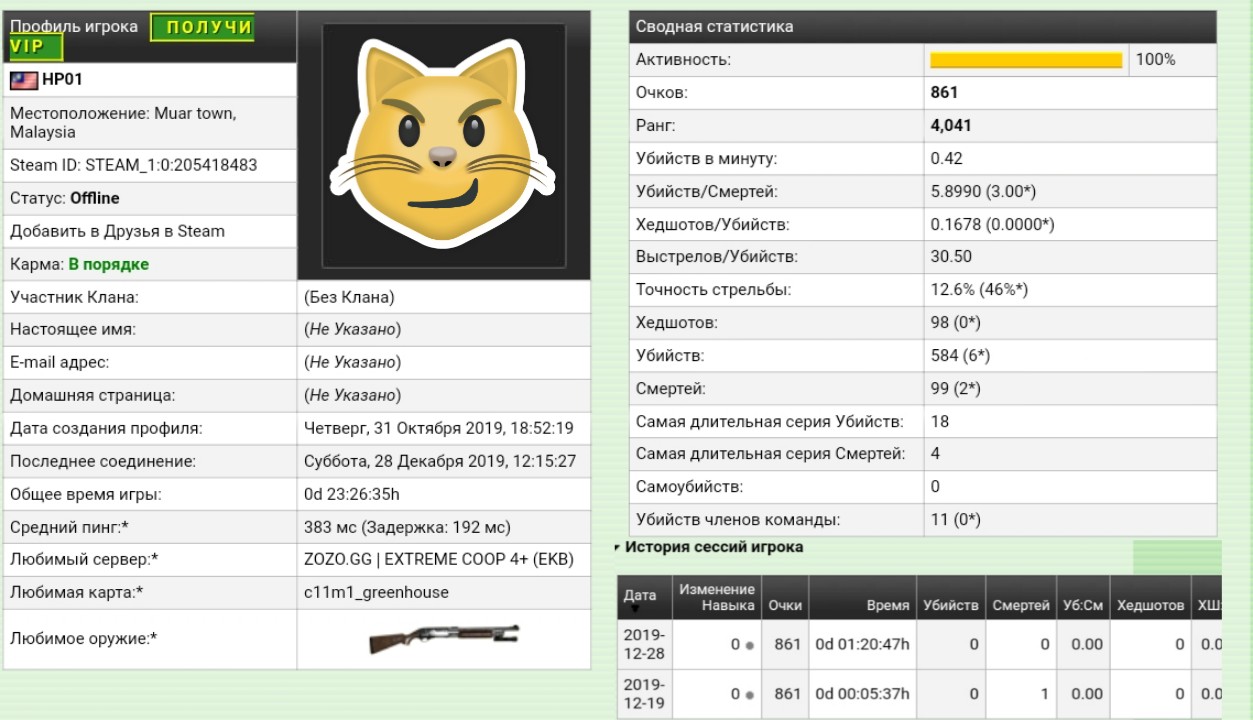Viewport: 1253px width, 720px height.
Task: Click the shotgun favorite weapon image
Action: [444, 639]
